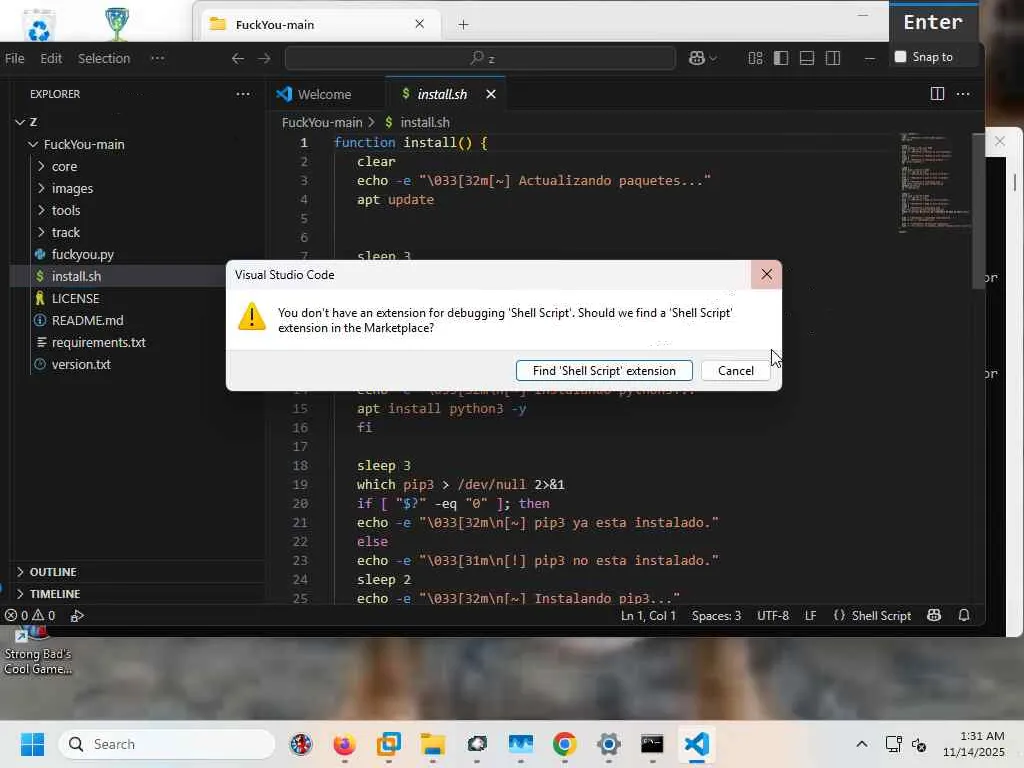The height and width of the screenshot is (768, 1024).
Task: Toggle secondary side bar visibility
Action: click(833, 58)
